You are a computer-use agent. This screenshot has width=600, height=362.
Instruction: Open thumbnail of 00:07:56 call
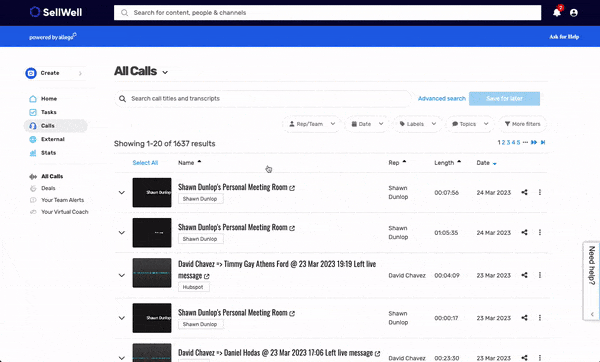[152, 192]
